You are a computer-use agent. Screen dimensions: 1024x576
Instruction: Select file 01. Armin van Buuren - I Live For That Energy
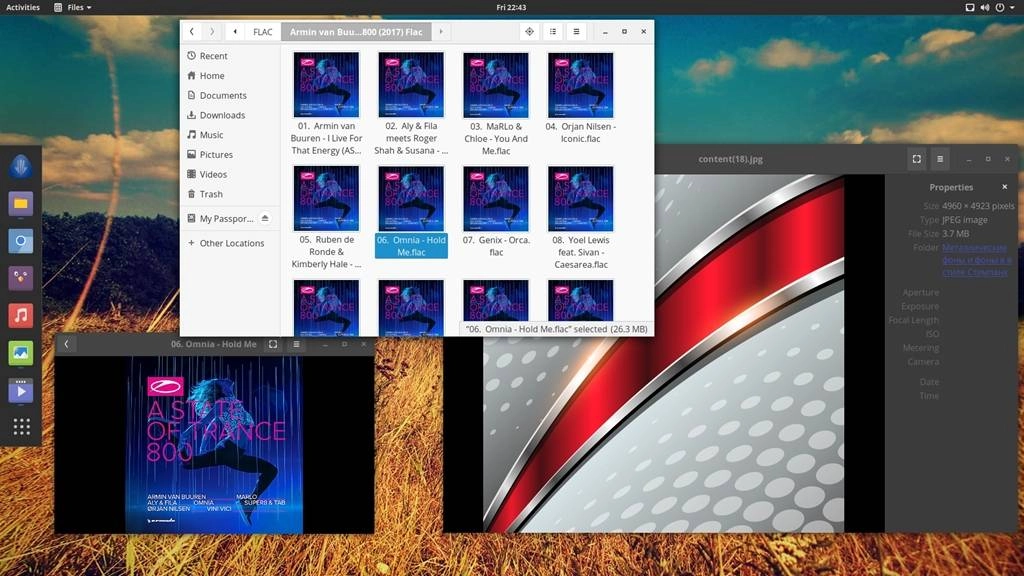[327, 104]
